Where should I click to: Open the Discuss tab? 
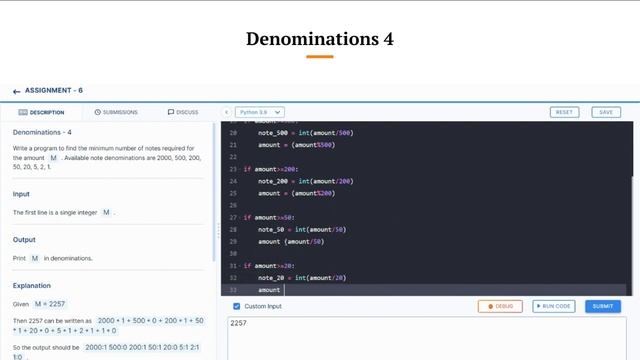click(x=183, y=112)
